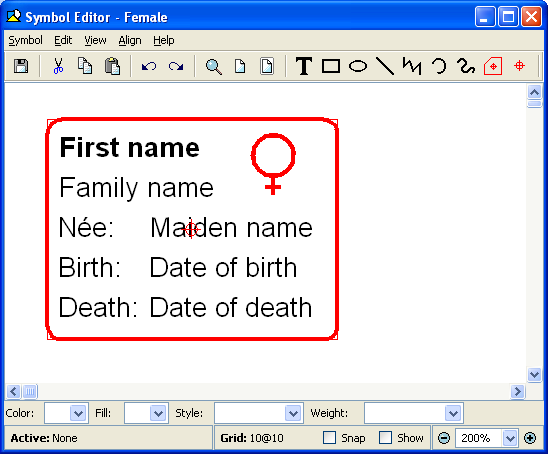548x454 pixels.
Task: Click the vertical scrollbar down arrow
Action: click(x=534, y=375)
